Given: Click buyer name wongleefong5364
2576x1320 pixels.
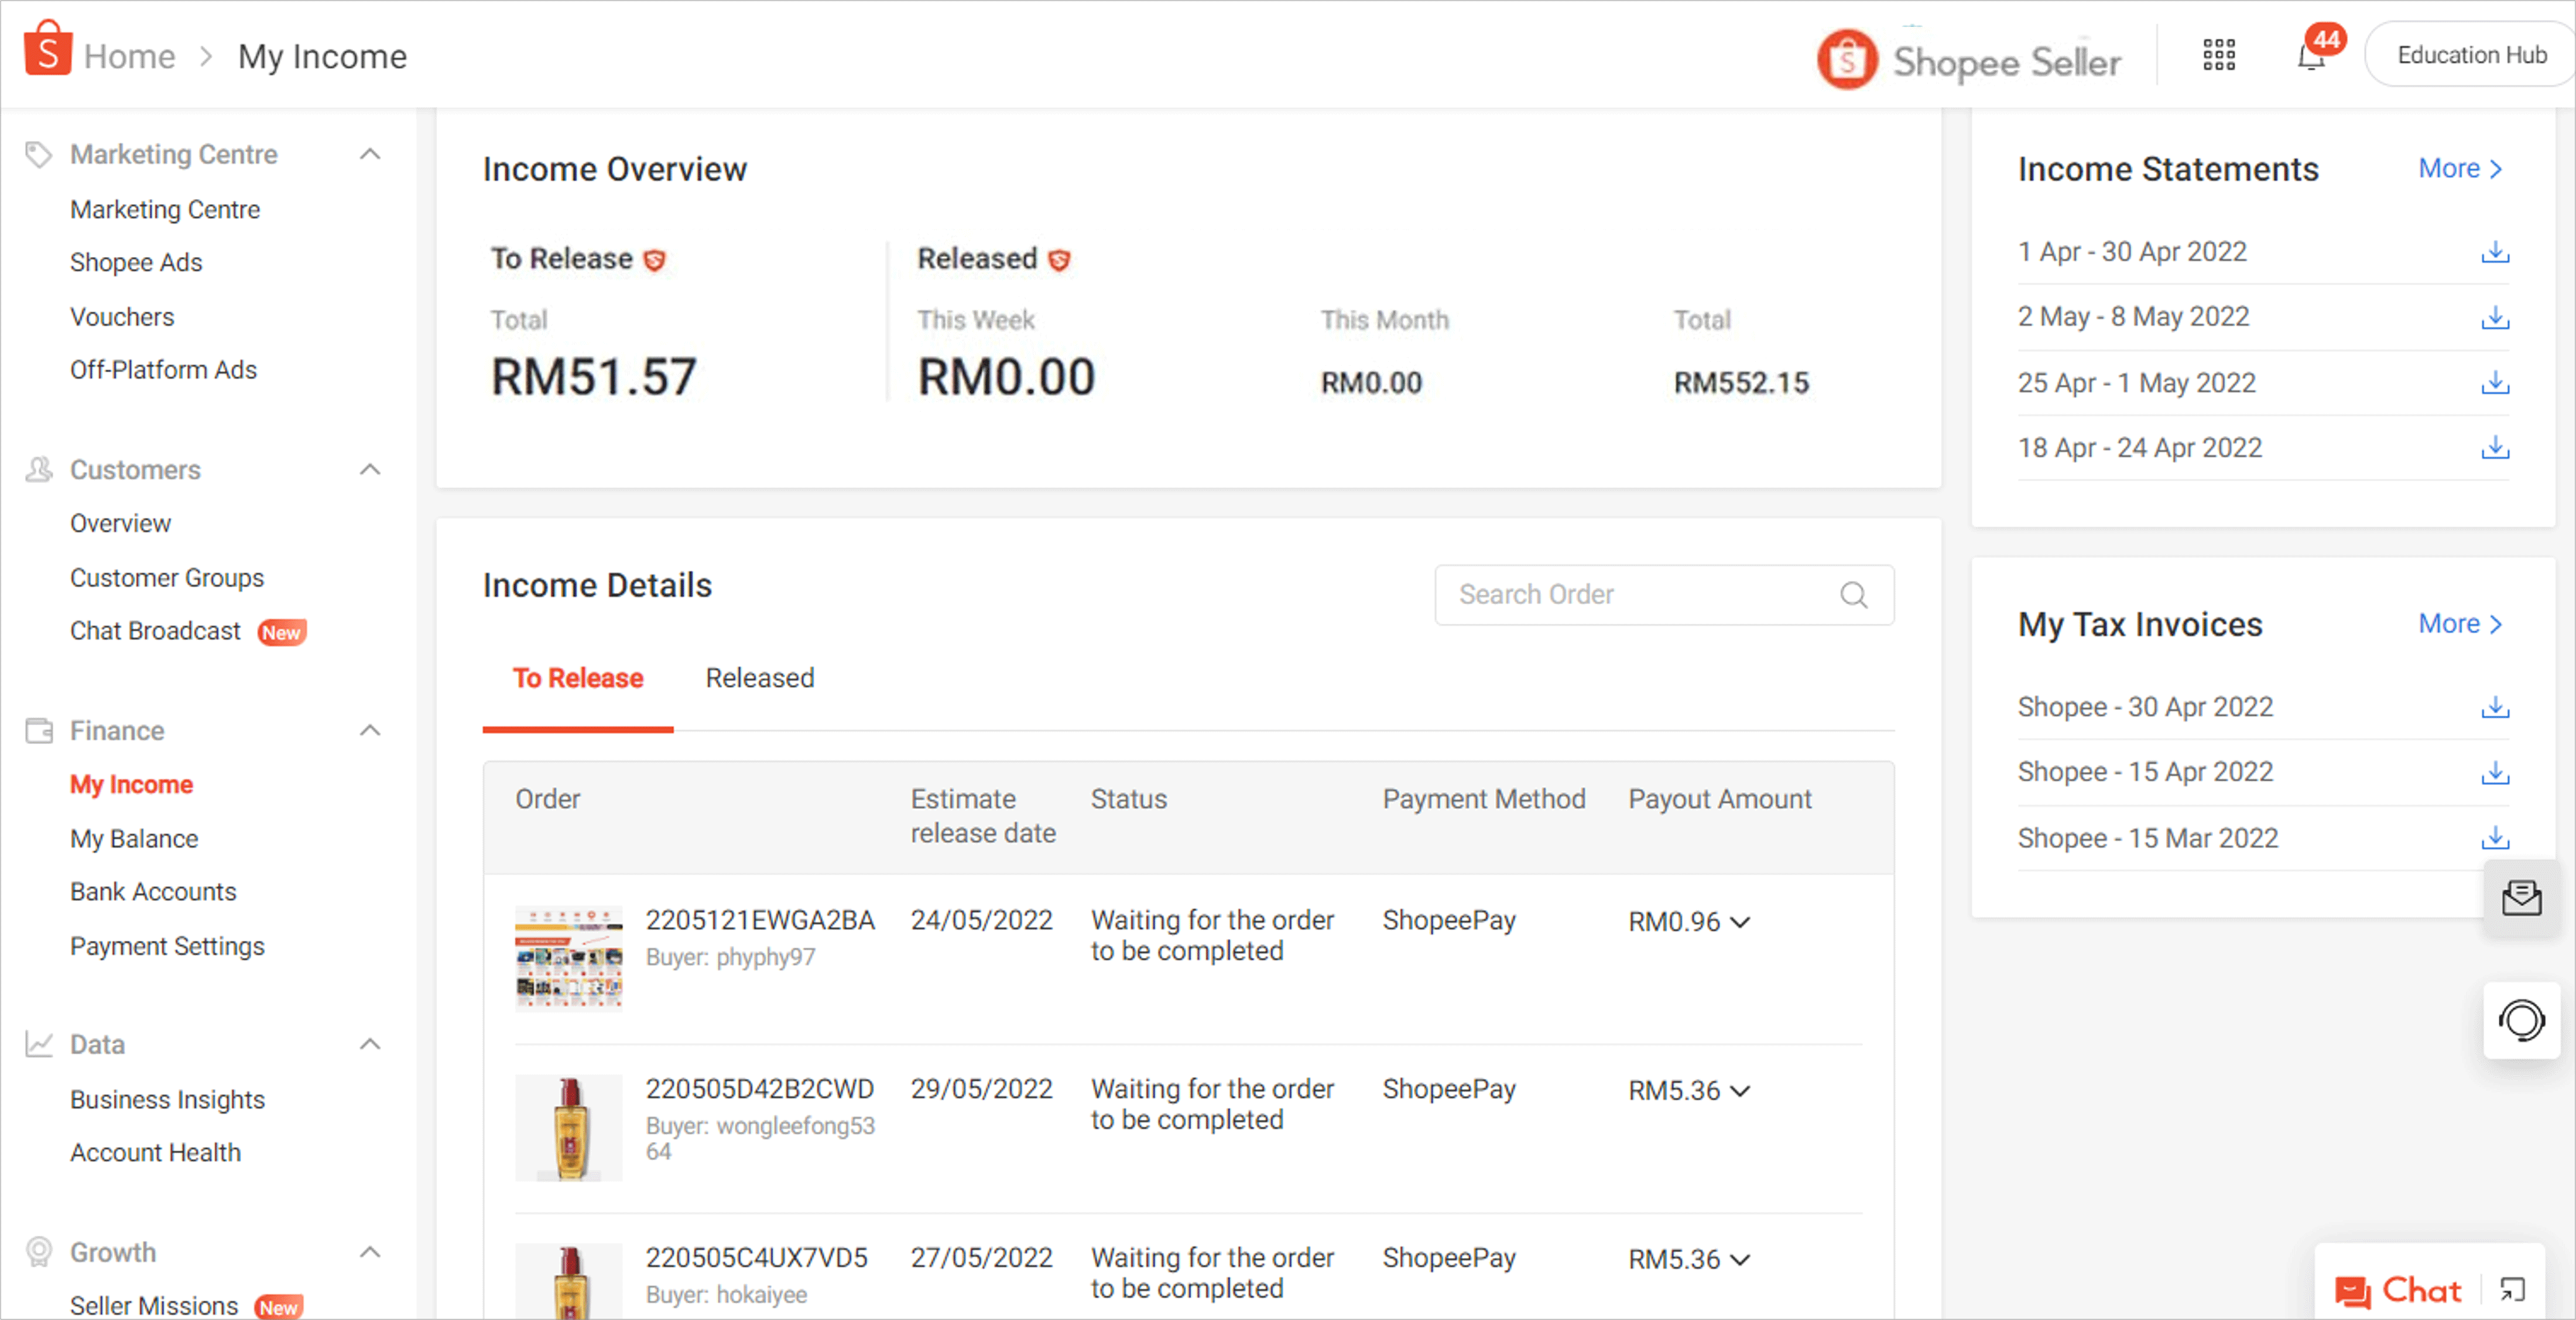Looking at the screenshot, I should point(795,1139).
